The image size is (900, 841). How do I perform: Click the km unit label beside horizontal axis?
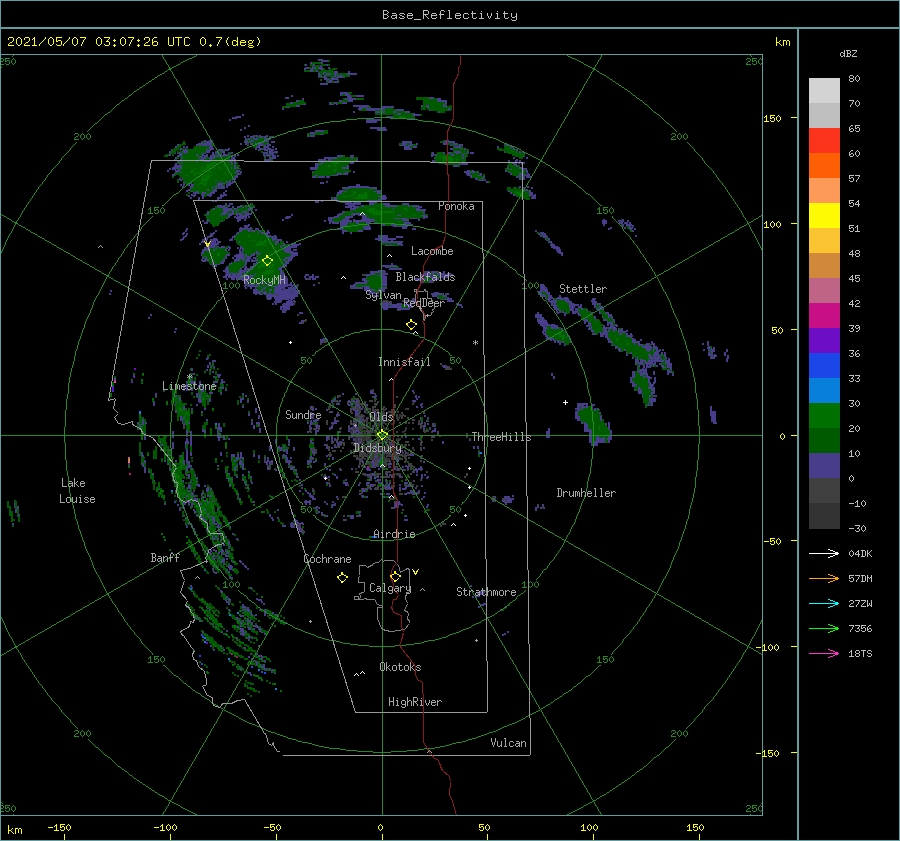tap(14, 830)
